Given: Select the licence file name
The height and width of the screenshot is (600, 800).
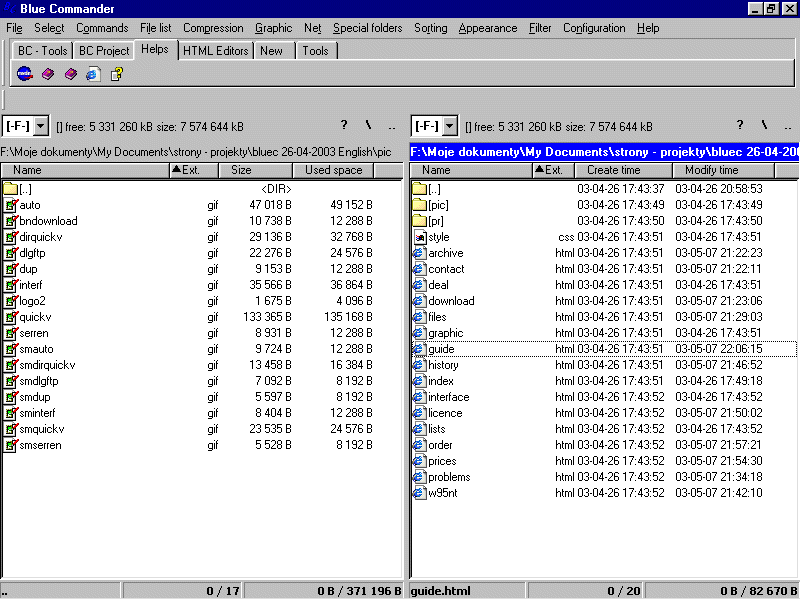Looking at the screenshot, I should [x=445, y=413].
